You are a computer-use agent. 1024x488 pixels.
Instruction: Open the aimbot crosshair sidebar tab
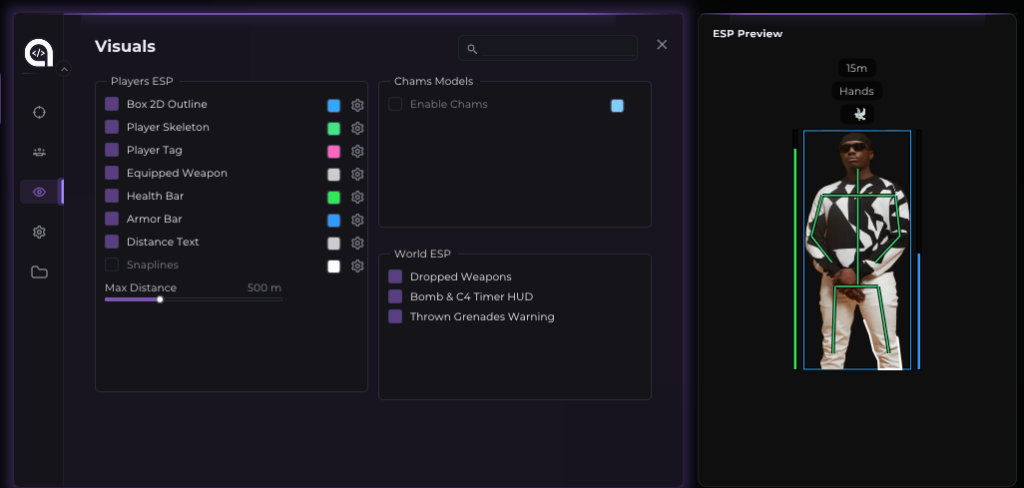click(x=39, y=112)
